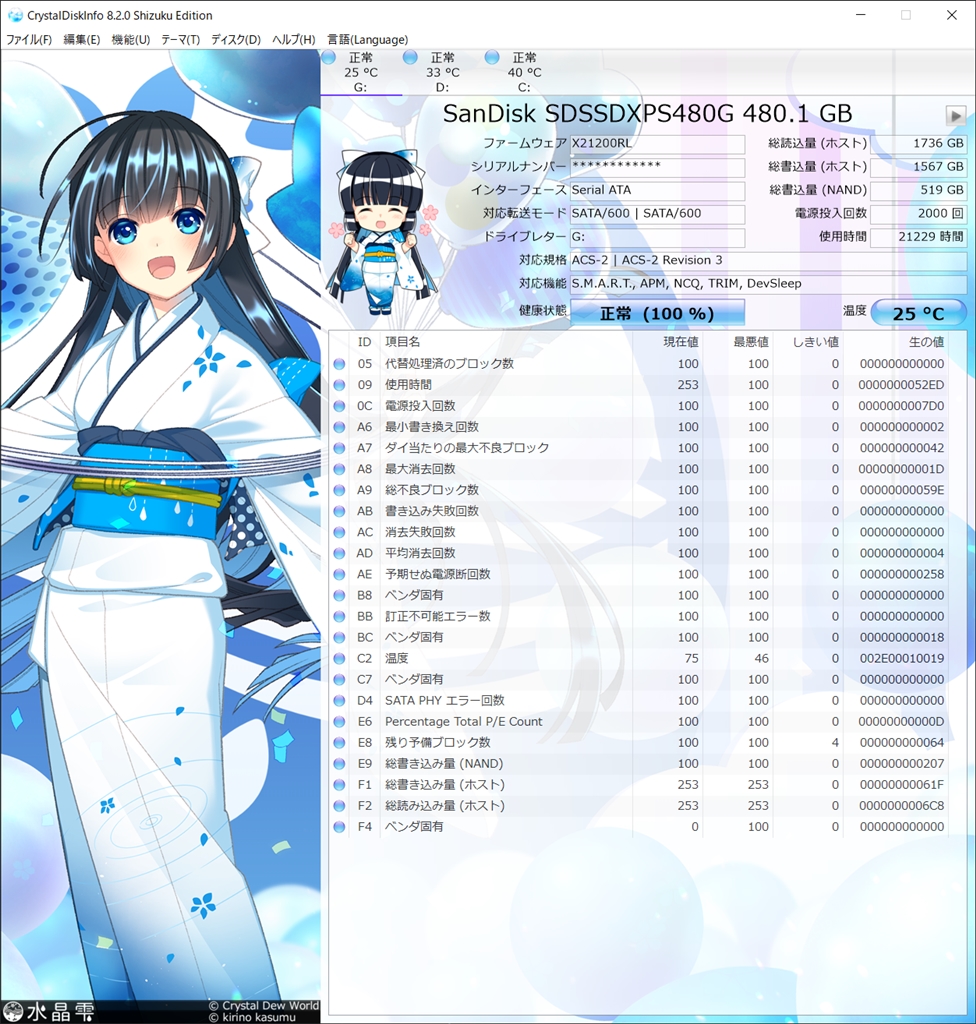Click the 25 °C temperature button
The image size is (976, 1024).
click(x=919, y=313)
